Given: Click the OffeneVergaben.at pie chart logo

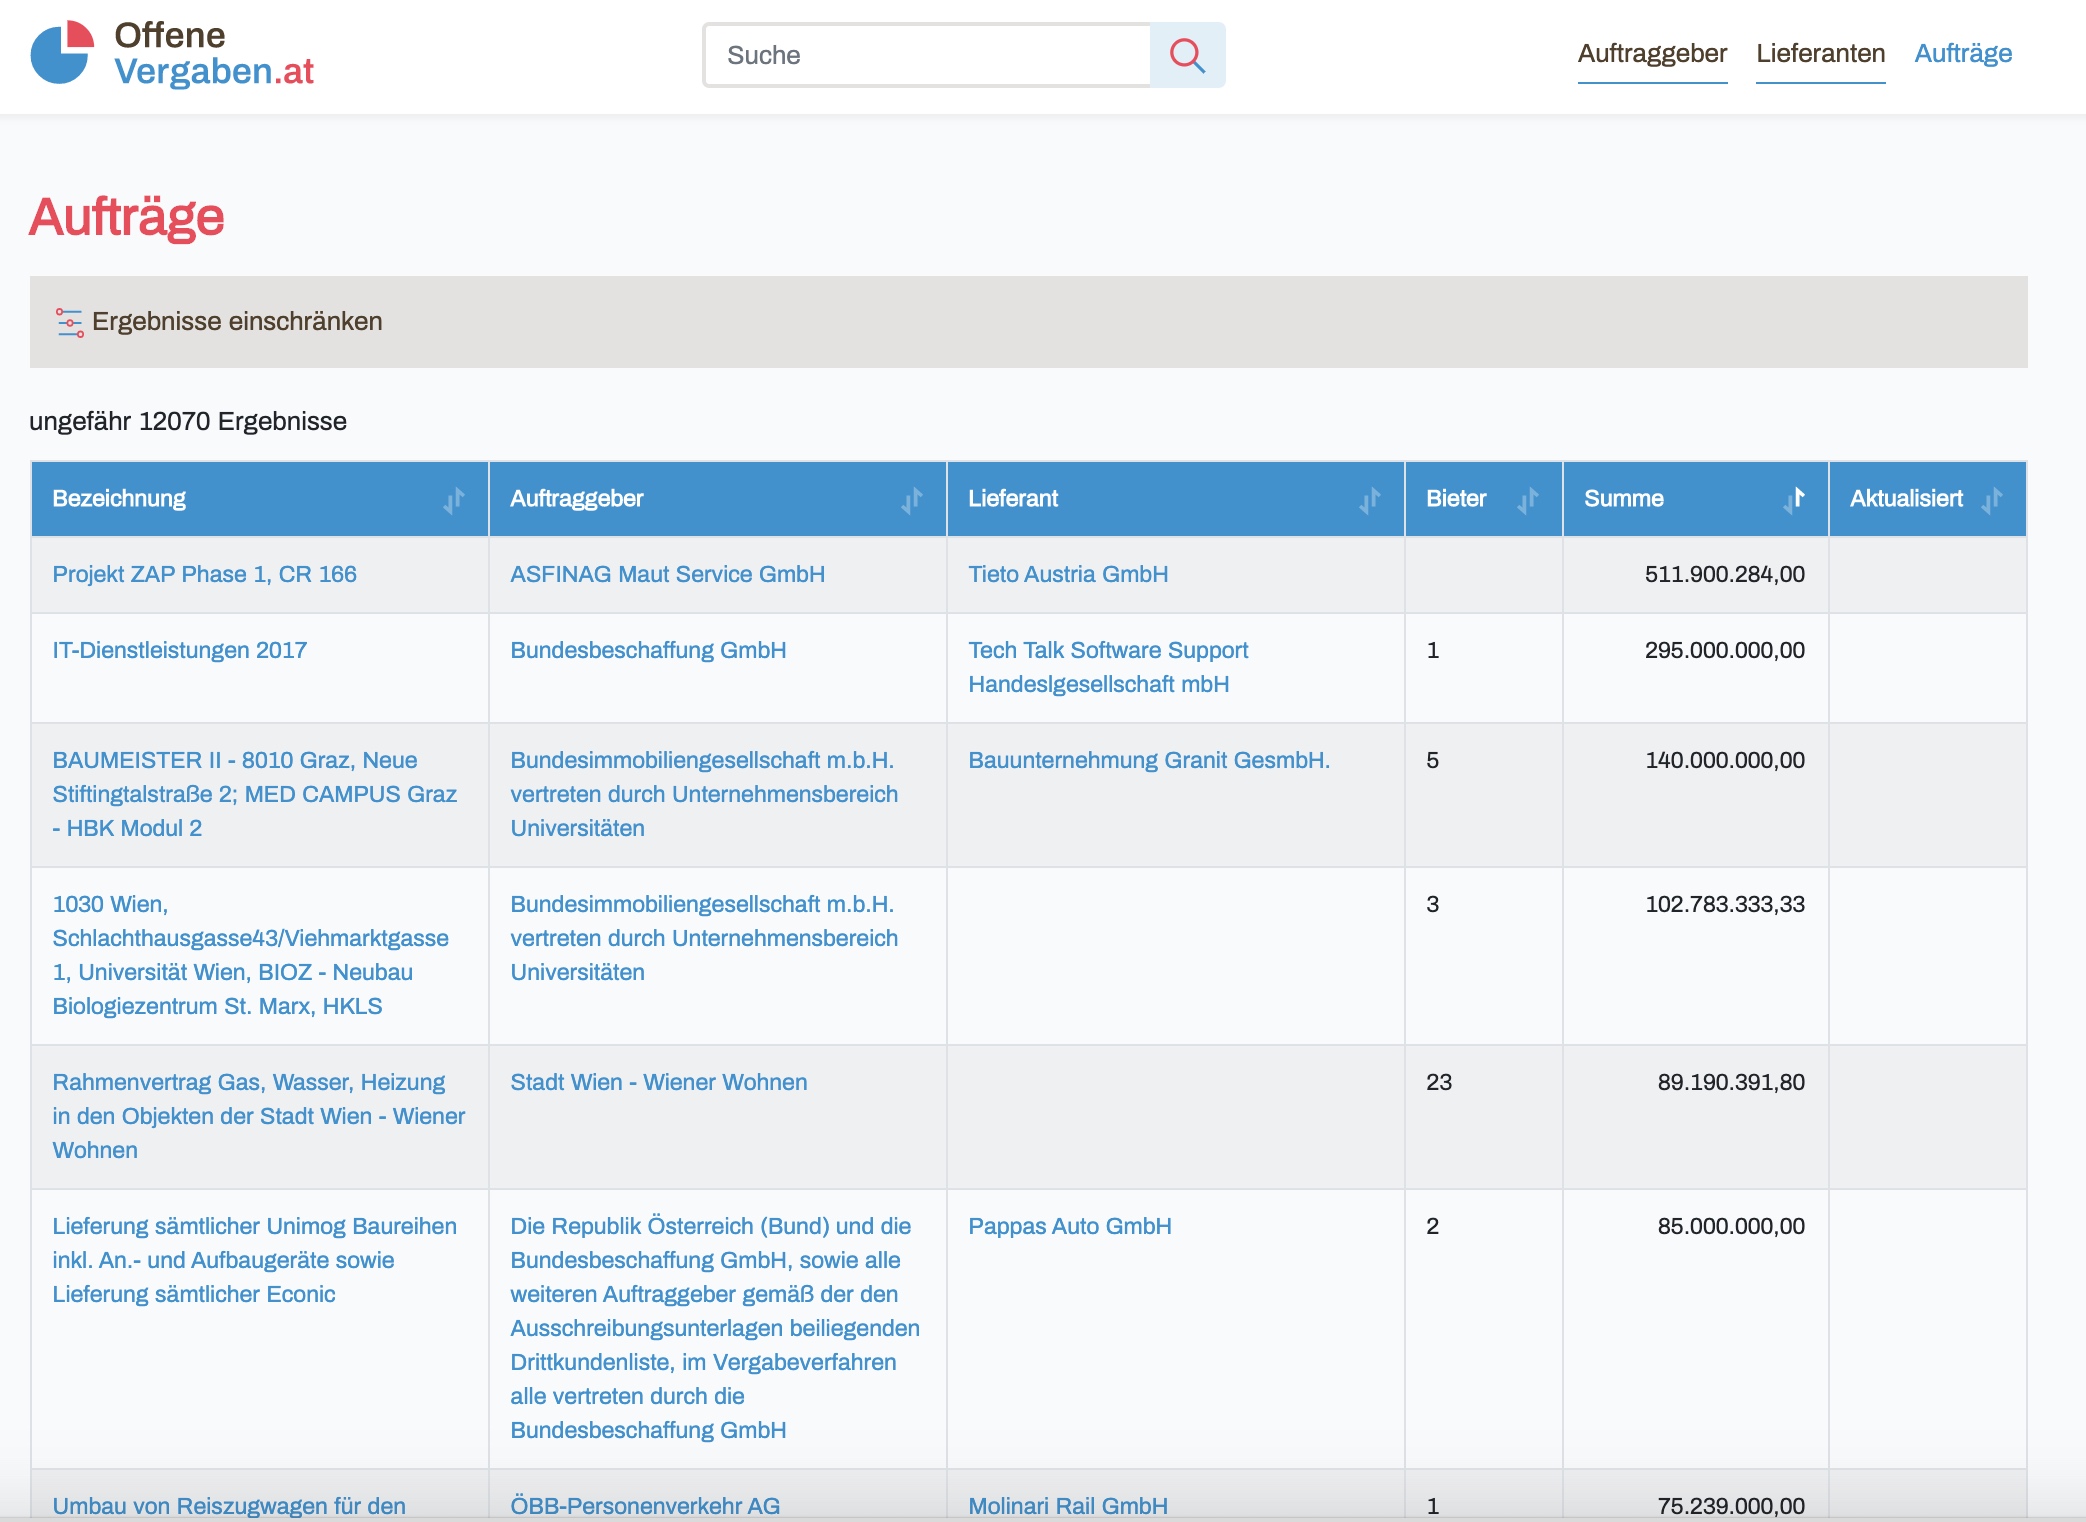Looking at the screenshot, I should [62, 52].
